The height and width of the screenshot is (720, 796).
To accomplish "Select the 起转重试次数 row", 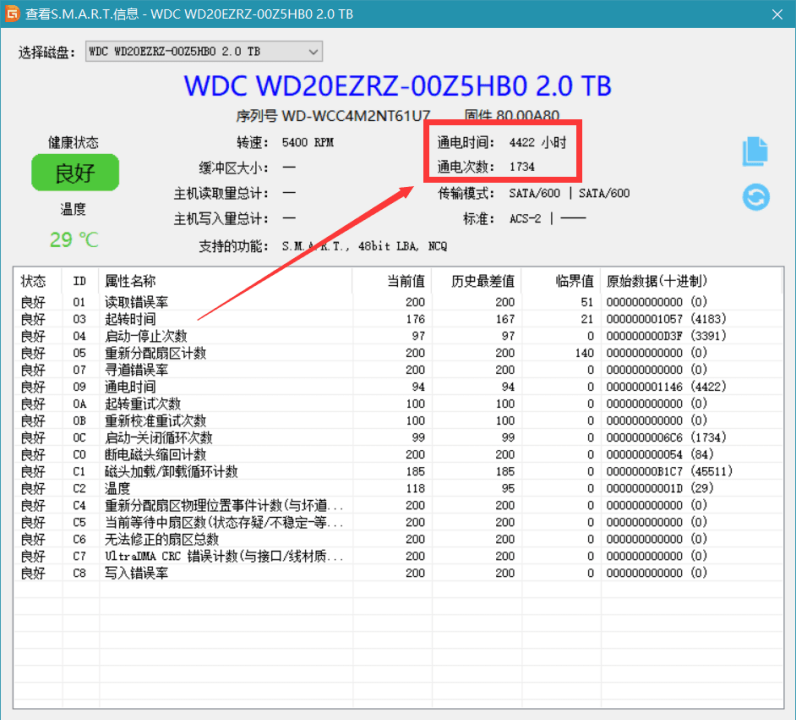I will coord(398,404).
